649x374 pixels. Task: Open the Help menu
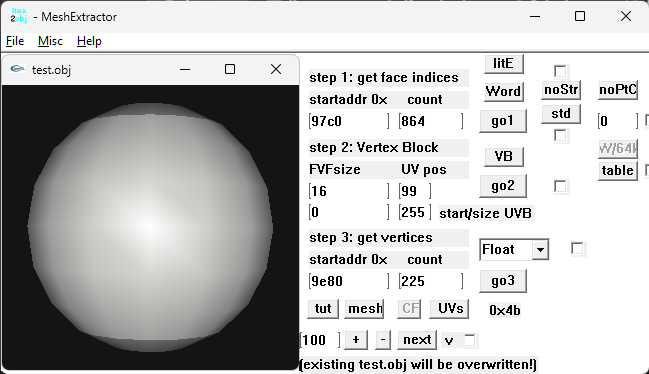click(89, 41)
